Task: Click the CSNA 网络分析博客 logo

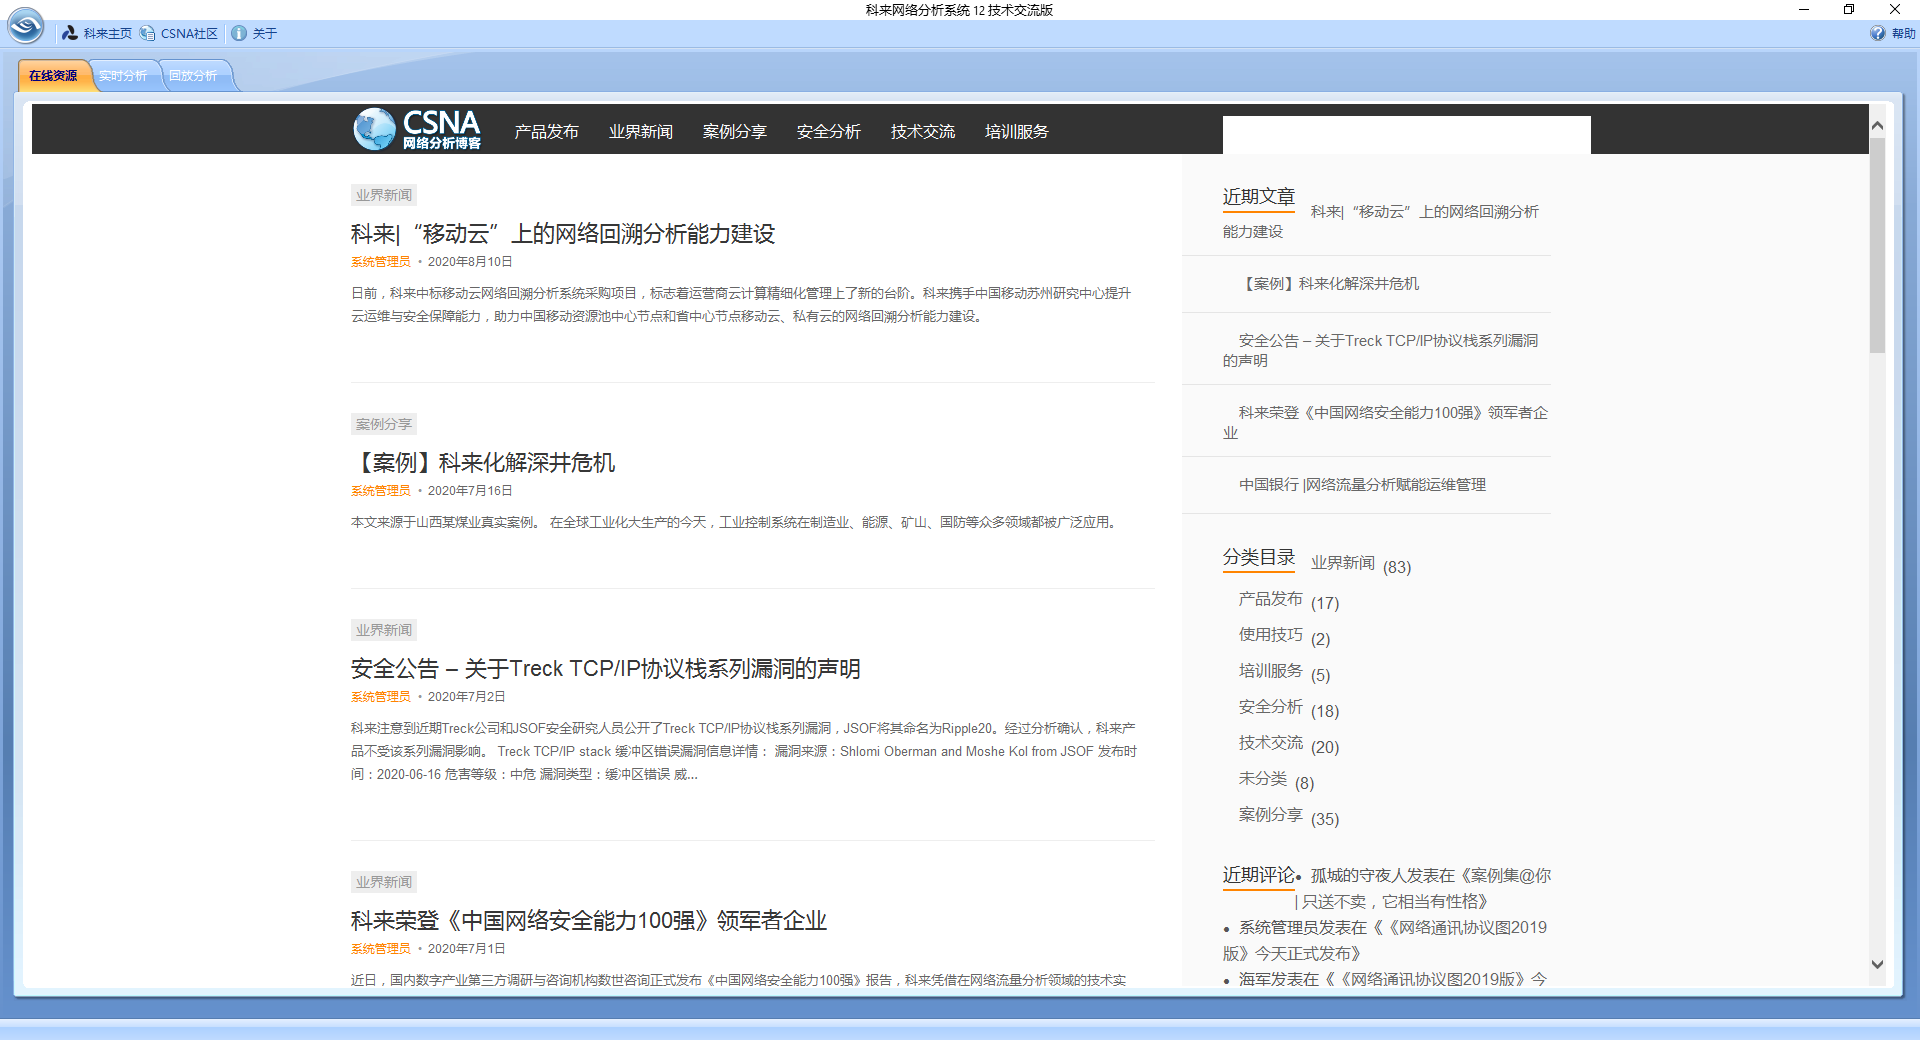Action: click(417, 130)
